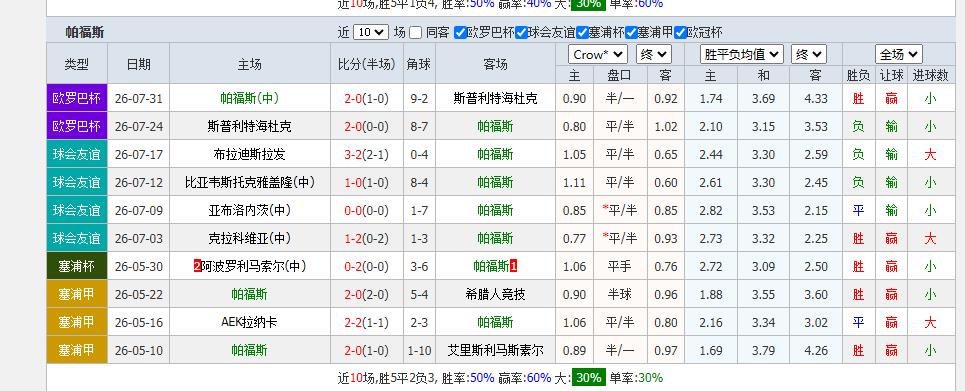The image size is (965, 391).
Task: Click the 角球 column header
Action: pos(419,64)
